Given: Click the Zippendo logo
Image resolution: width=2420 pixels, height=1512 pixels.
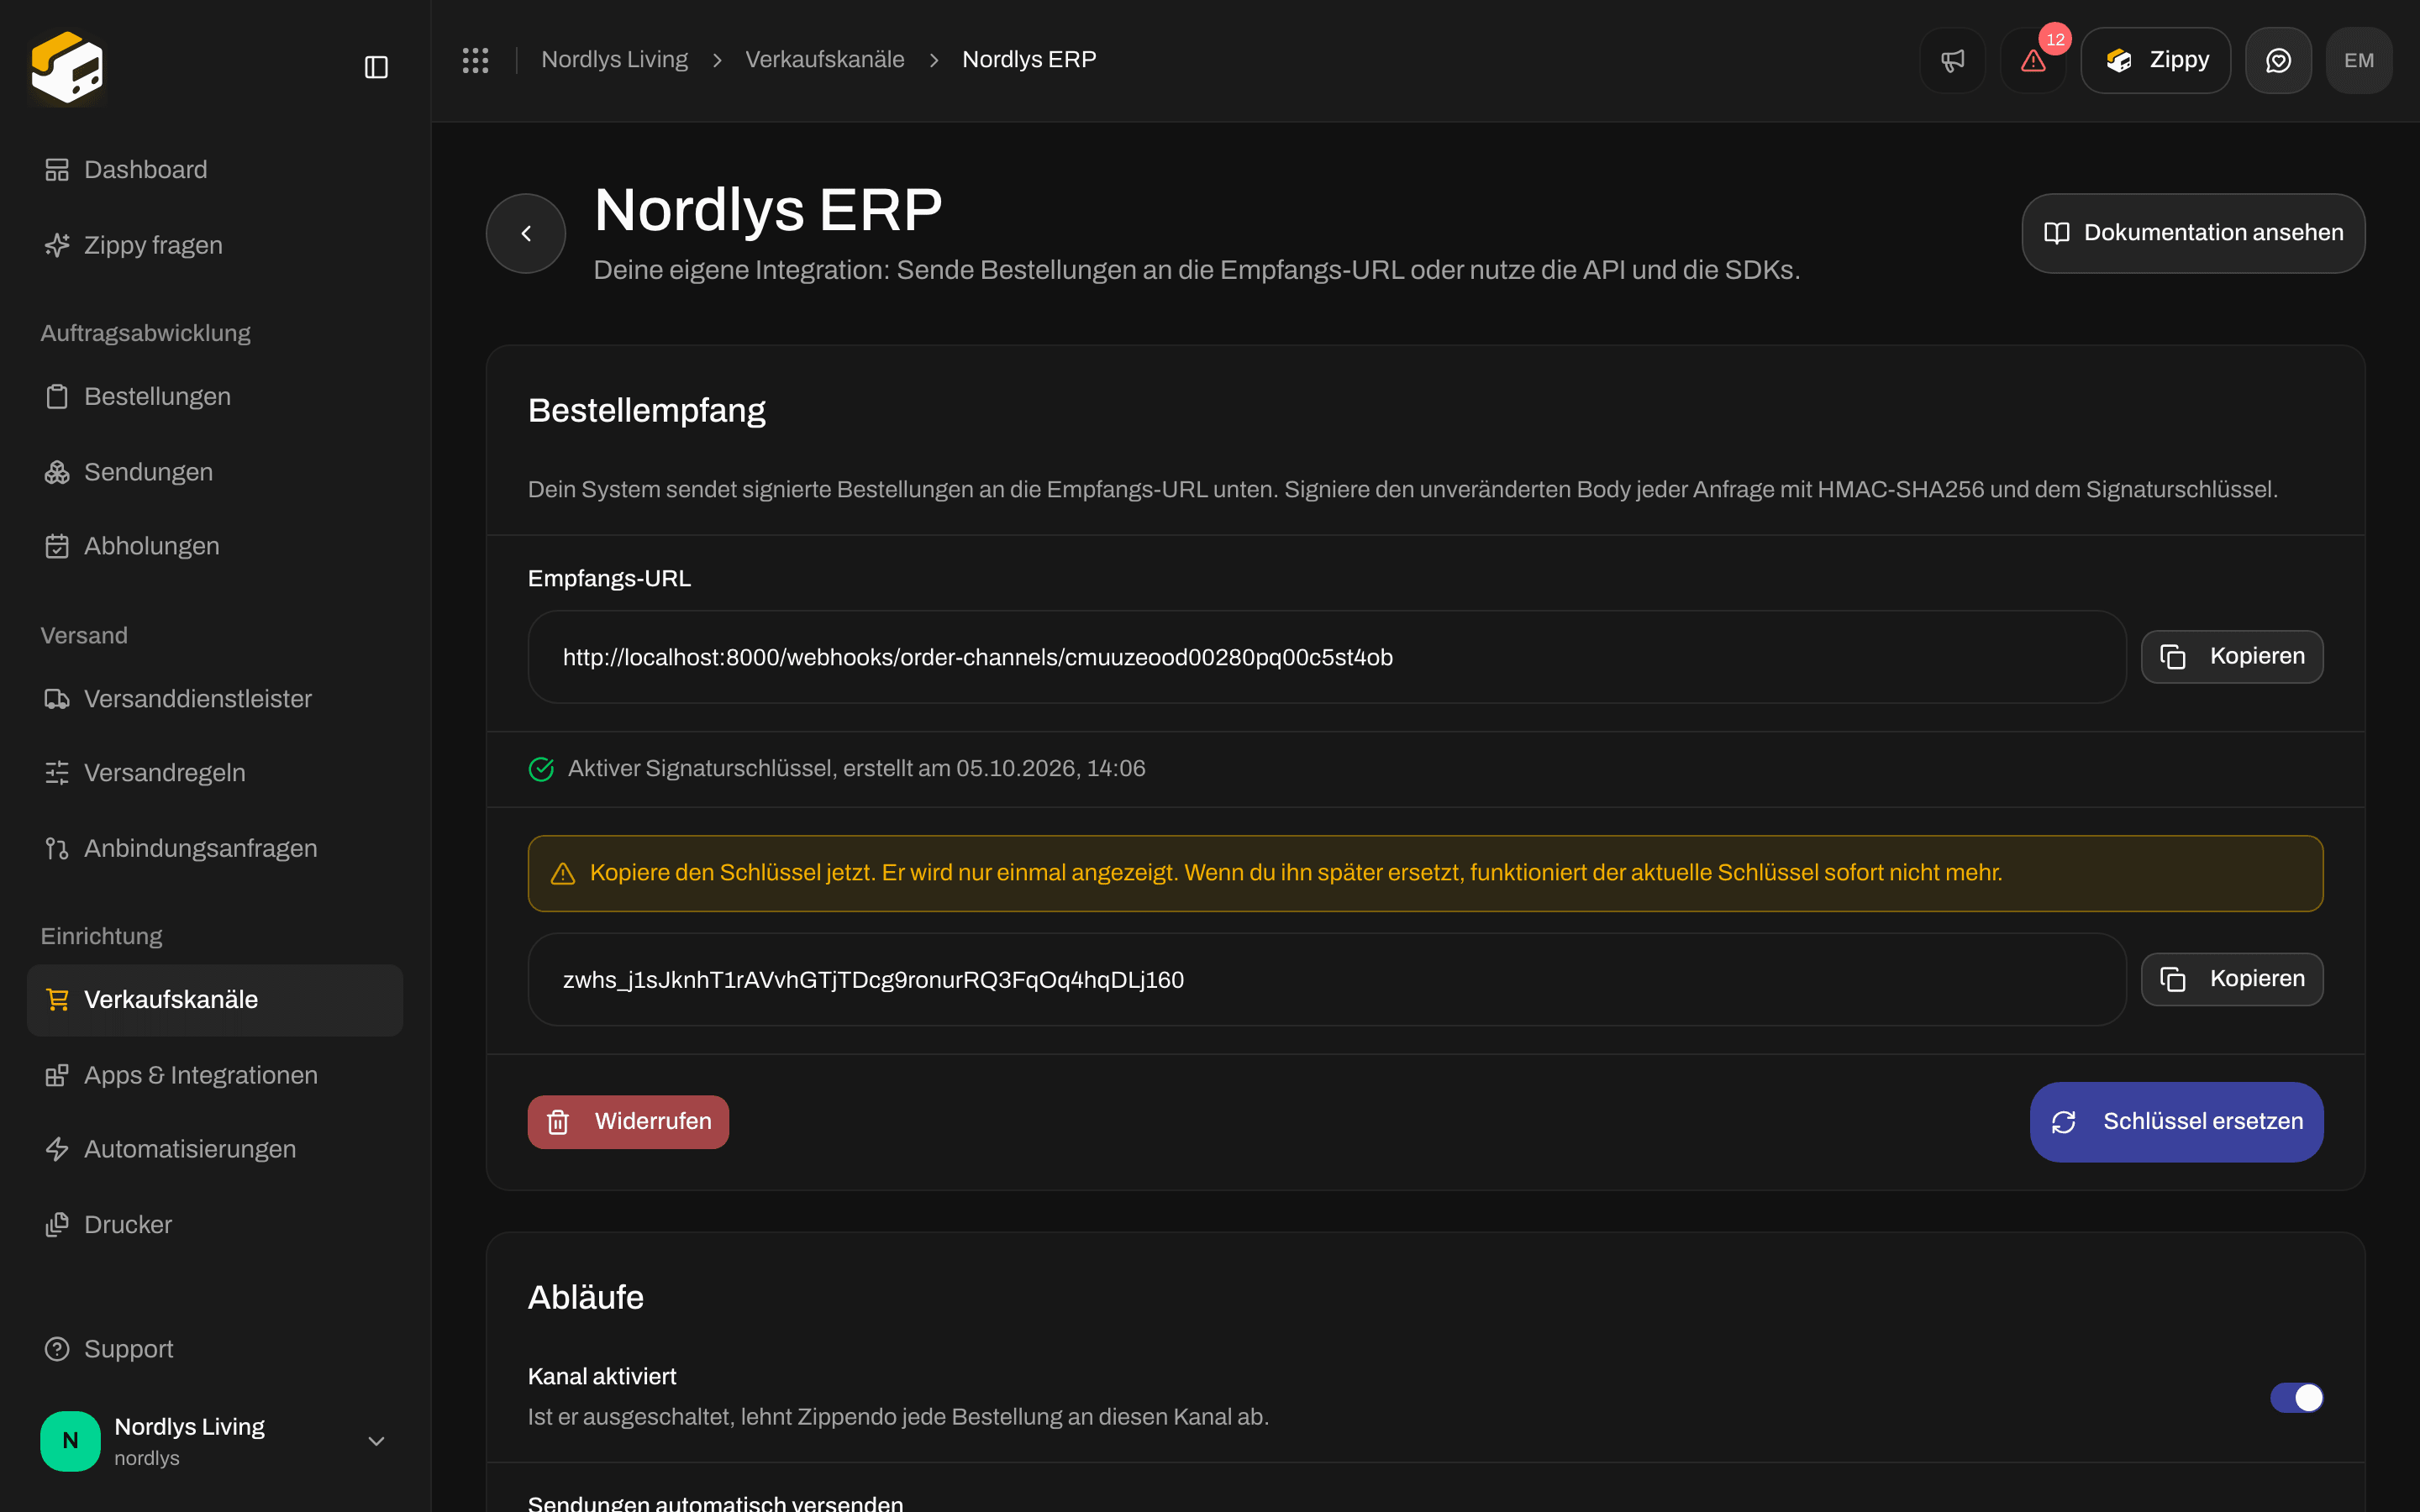Looking at the screenshot, I should pyautogui.click(x=67, y=67).
